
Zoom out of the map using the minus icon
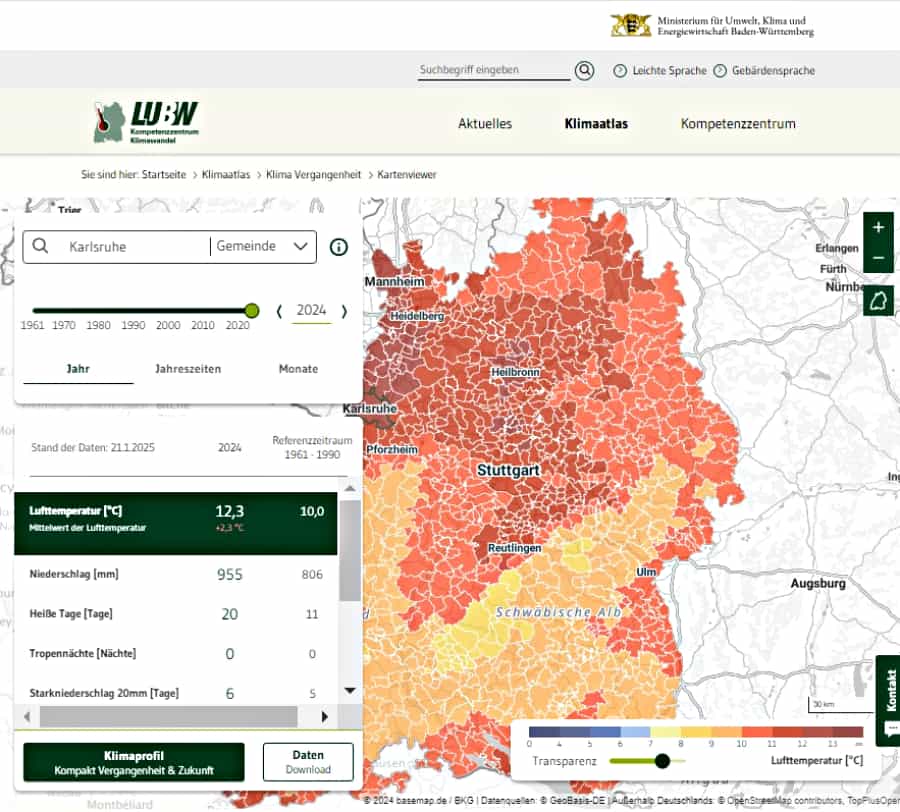(878, 260)
